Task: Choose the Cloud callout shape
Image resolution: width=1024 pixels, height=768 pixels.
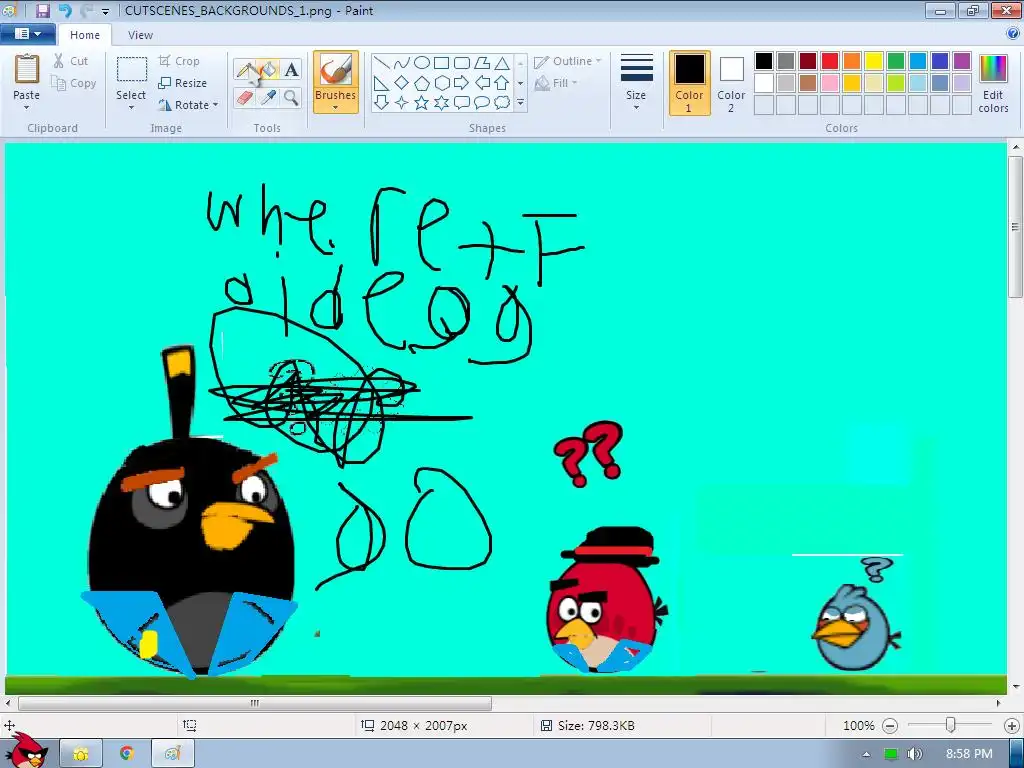Action: click(x=502, y=103)
